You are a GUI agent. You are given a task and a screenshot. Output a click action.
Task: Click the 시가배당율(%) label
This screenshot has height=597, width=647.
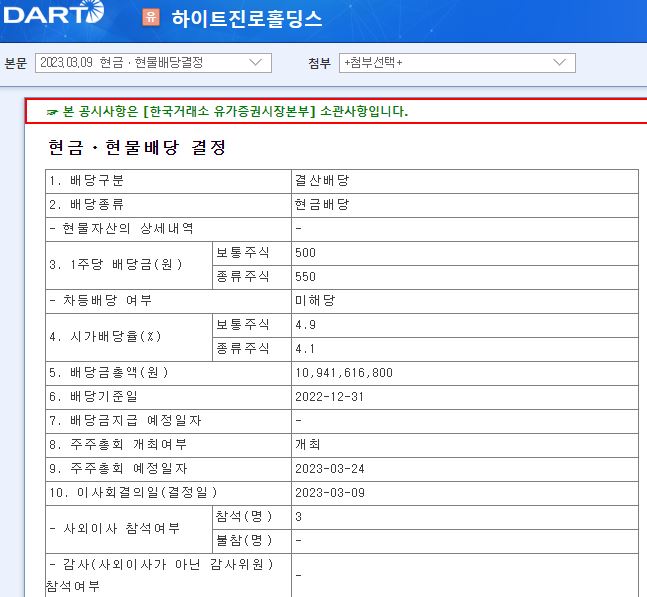pos(105,337)
